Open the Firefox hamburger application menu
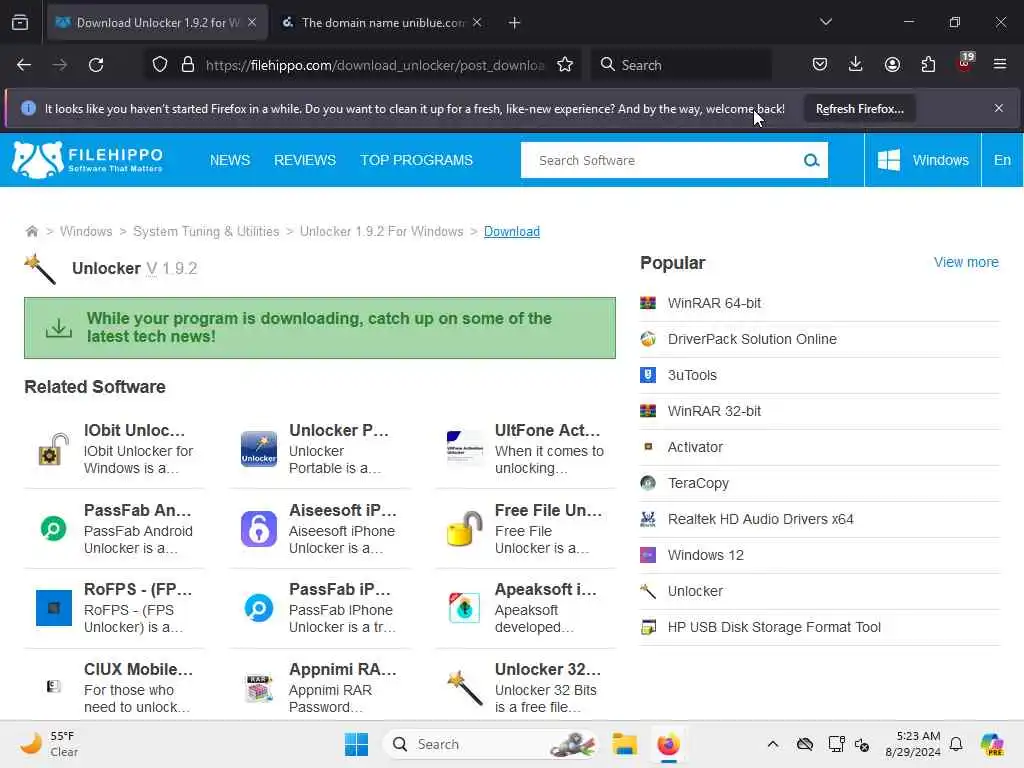The image size is (1024, 768). (1000, 64)
